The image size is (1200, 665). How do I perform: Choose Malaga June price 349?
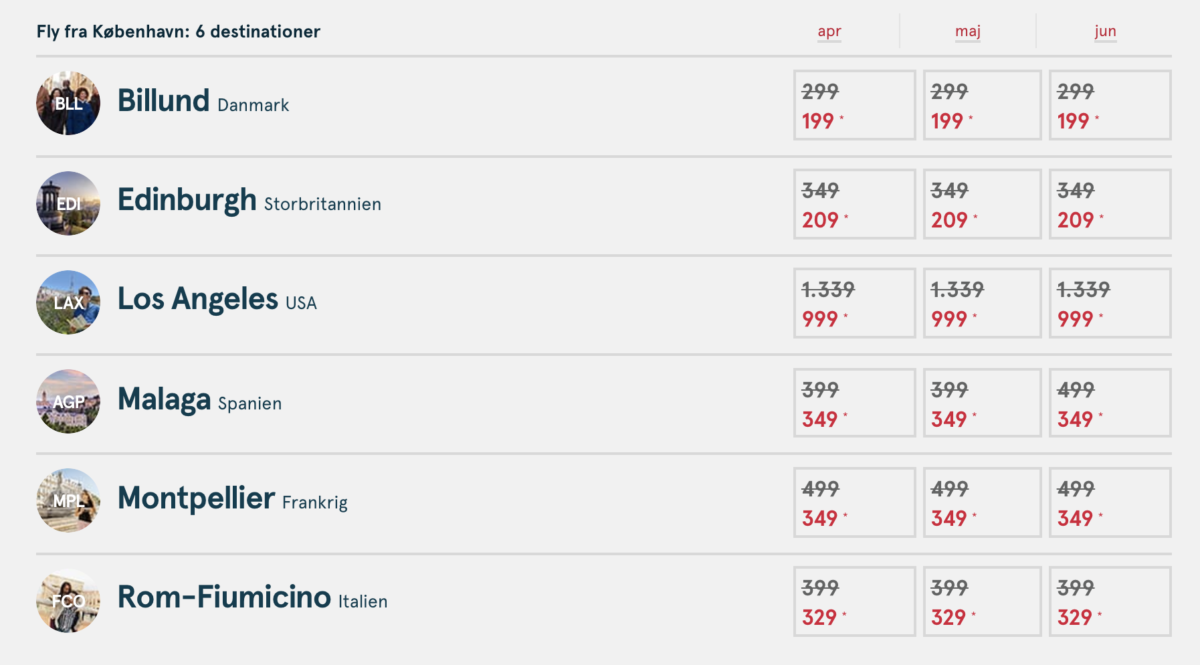[1110, 402]
